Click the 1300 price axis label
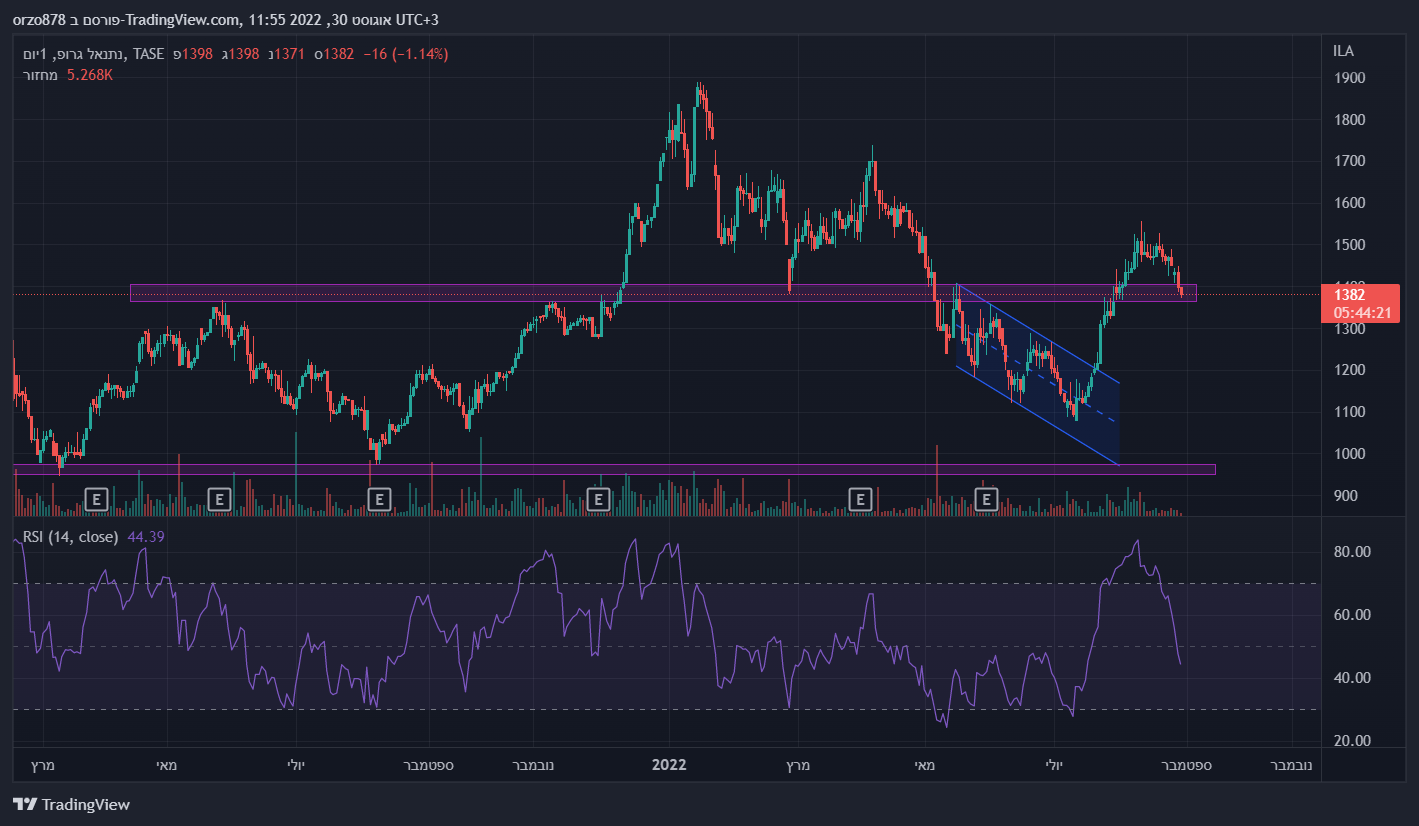Viewport: 1419px width, 826px height. (x=1350, y=329)
